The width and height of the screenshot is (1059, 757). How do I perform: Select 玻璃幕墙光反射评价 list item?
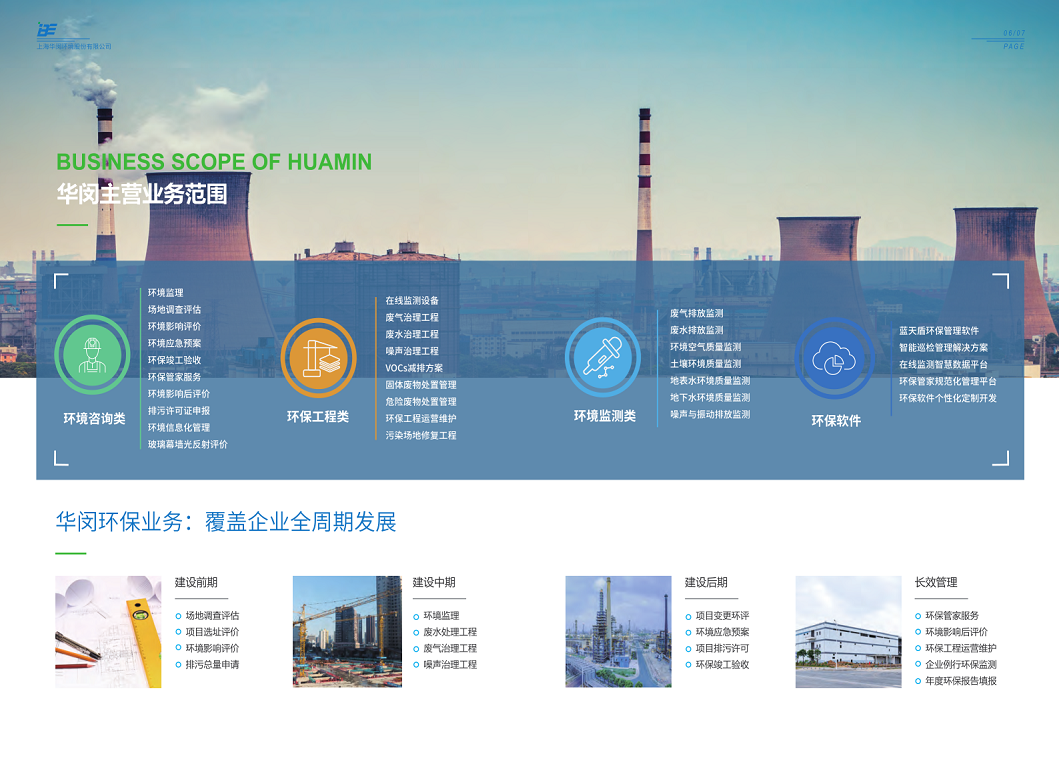coord(188,444)
